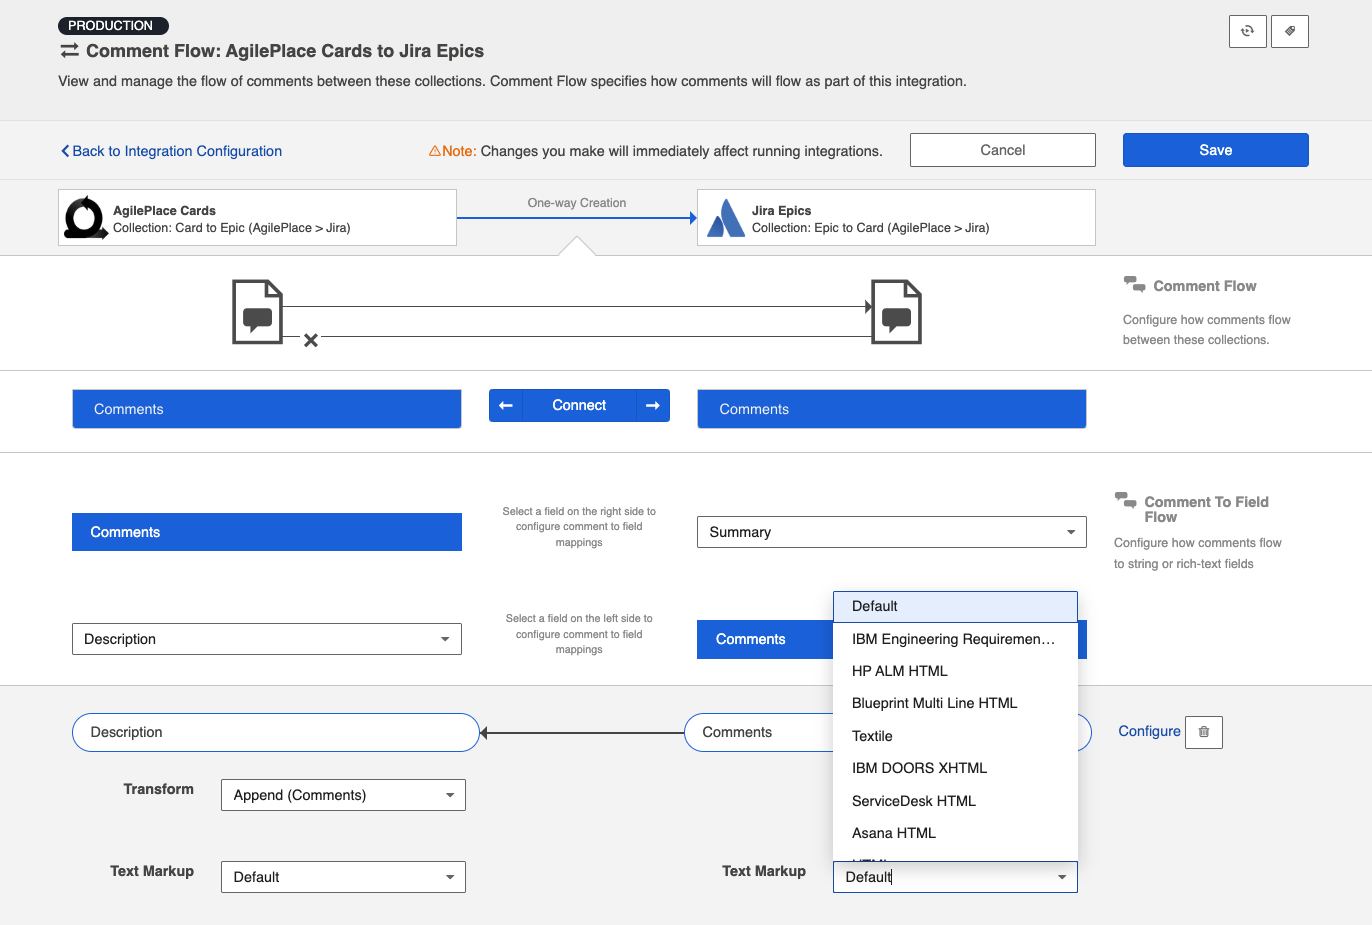The width and height of the screenshot is (1372, 925).
Task: Select the Description mapping pill
Action: (x=276, y=732)
